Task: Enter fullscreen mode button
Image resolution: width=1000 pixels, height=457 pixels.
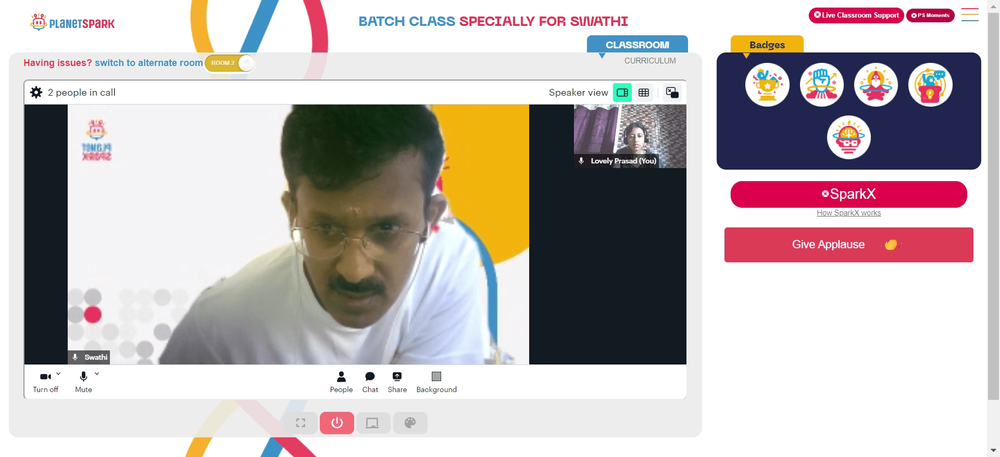Action: (301, 423)
